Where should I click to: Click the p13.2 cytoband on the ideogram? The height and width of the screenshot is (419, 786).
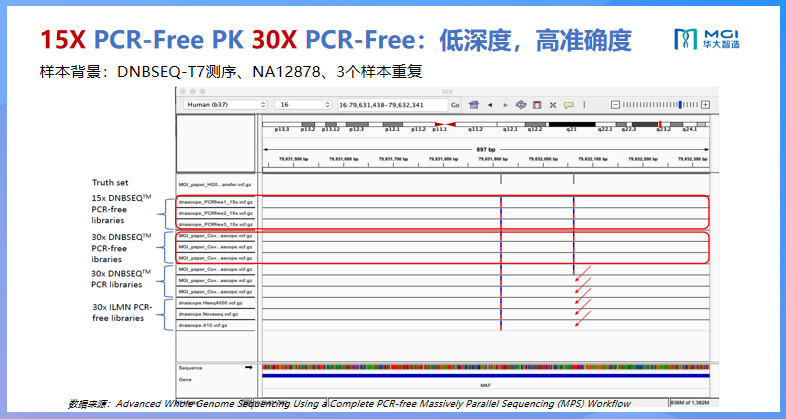[308, 124]
